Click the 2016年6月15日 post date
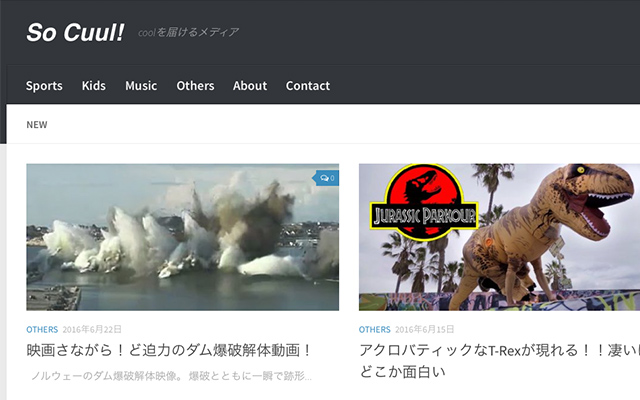 coord(425,329)
